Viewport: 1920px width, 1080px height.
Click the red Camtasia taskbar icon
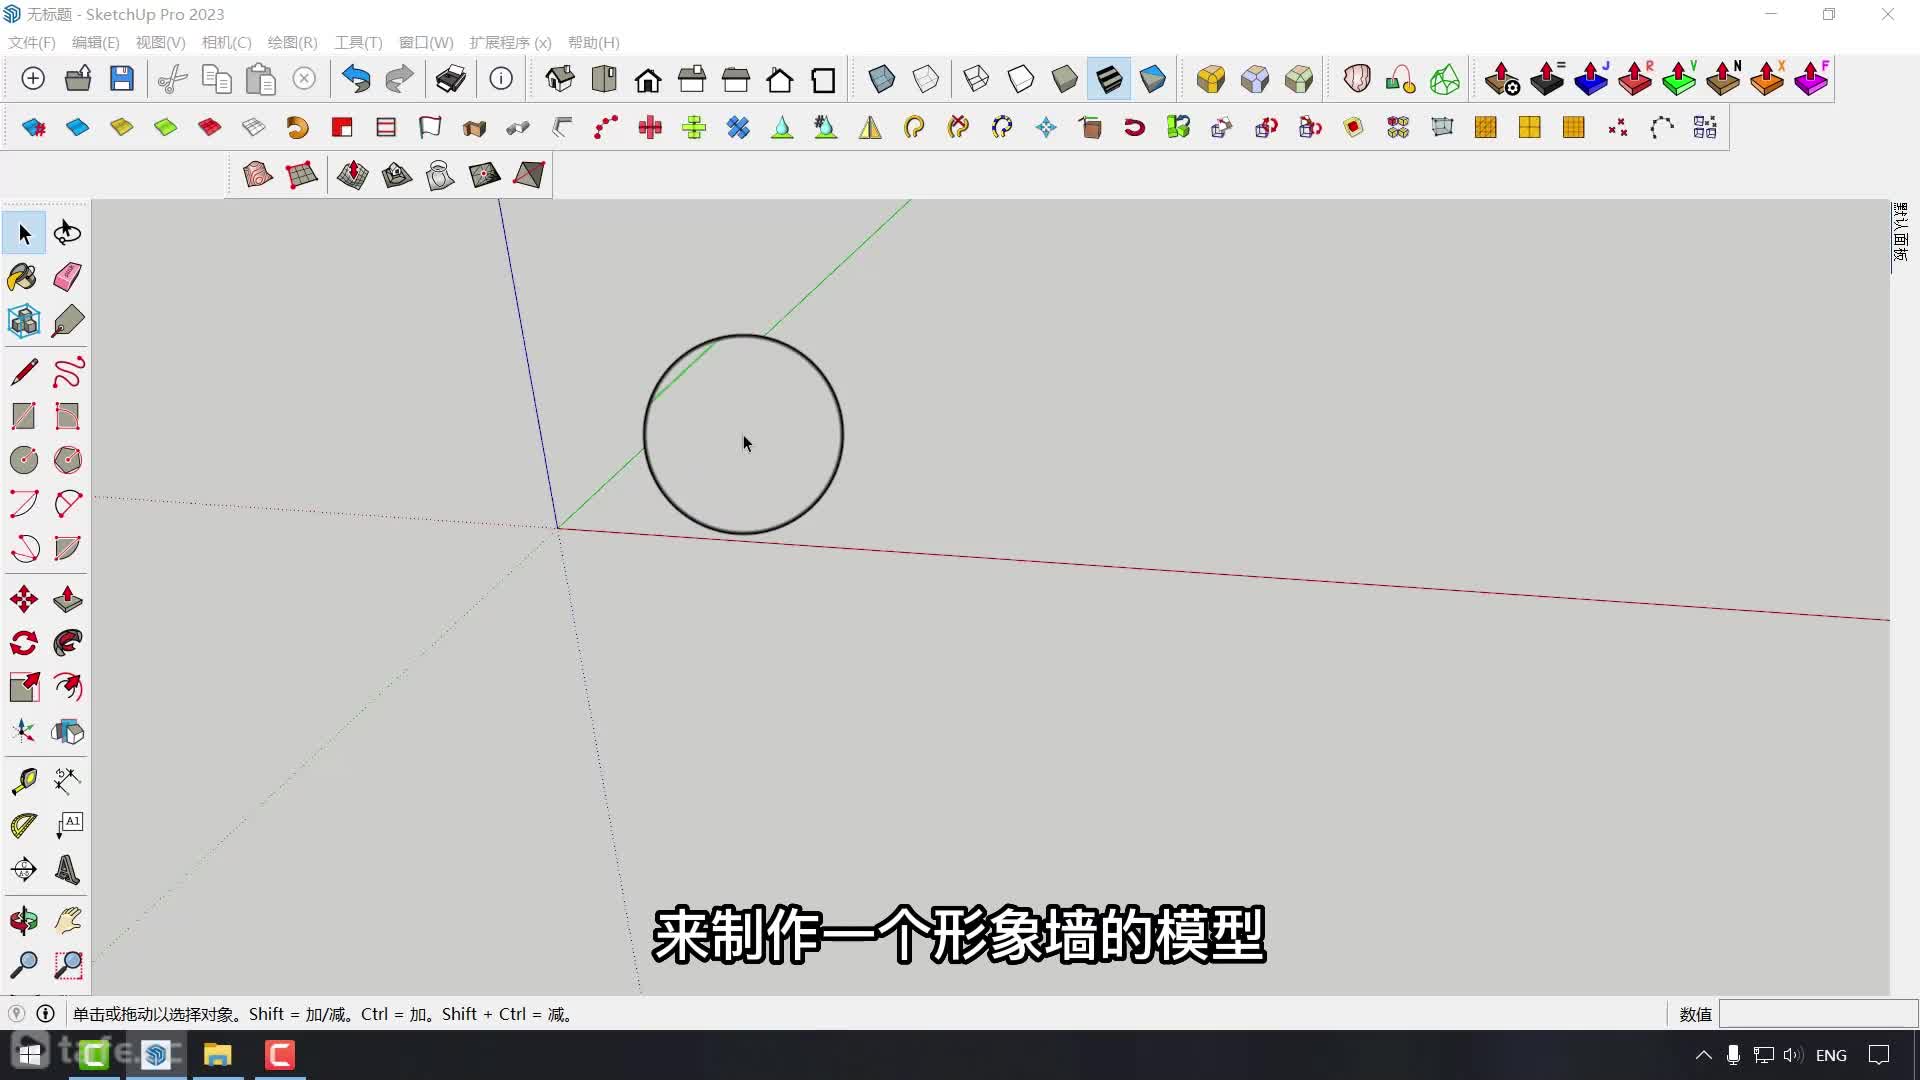(280, 1054)
